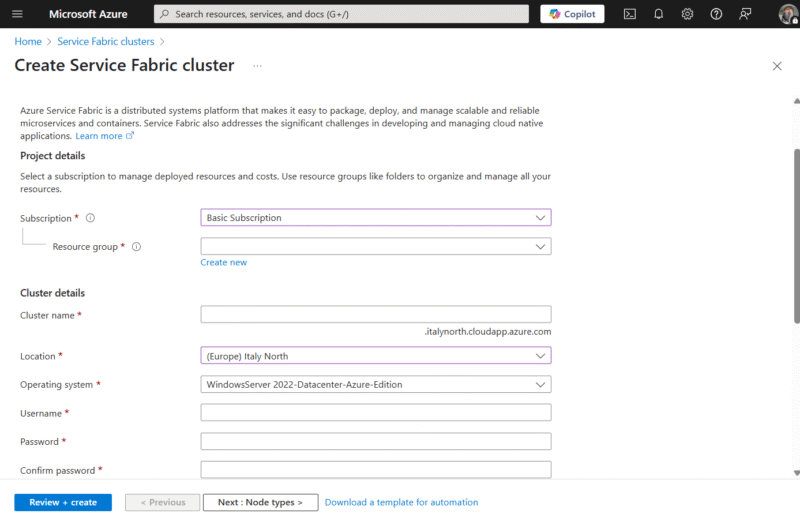The image size is (800, 525).
Task: Click the .italynorth.cloudapp.azure.com suffix text
Action: [x=488, y=332]
